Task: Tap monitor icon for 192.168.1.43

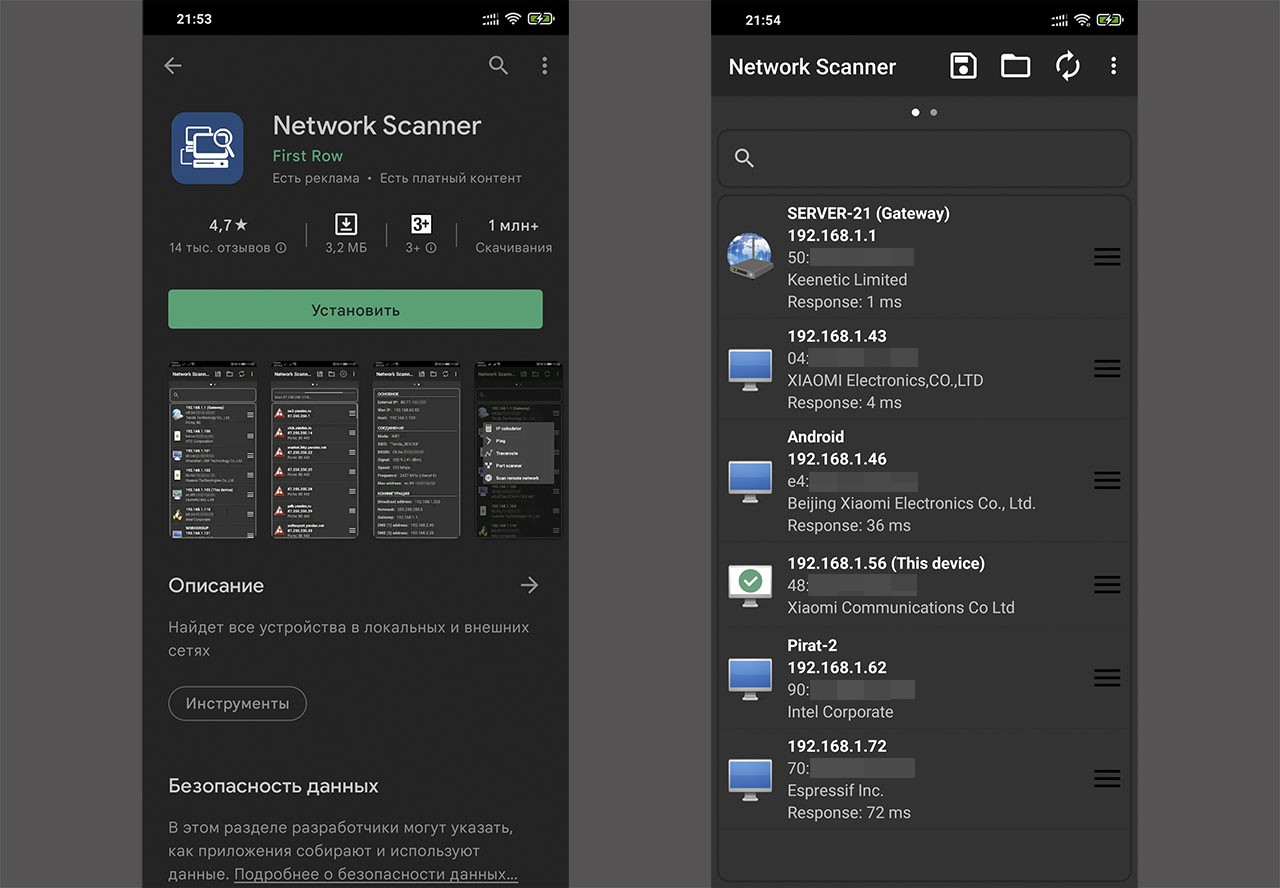Action: tap(750, 369)
